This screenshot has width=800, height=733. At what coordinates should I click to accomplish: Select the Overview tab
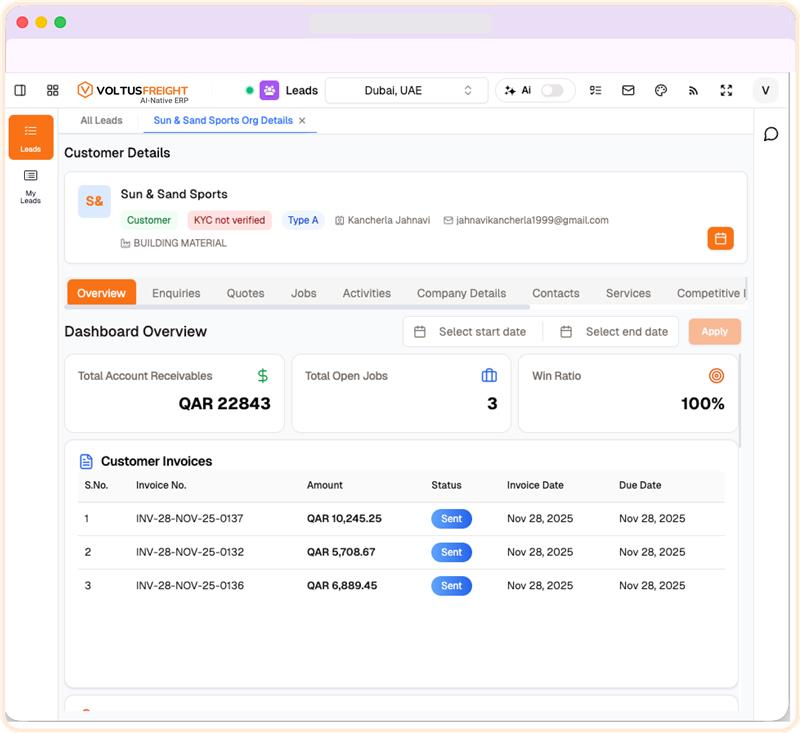coord(102,293)
